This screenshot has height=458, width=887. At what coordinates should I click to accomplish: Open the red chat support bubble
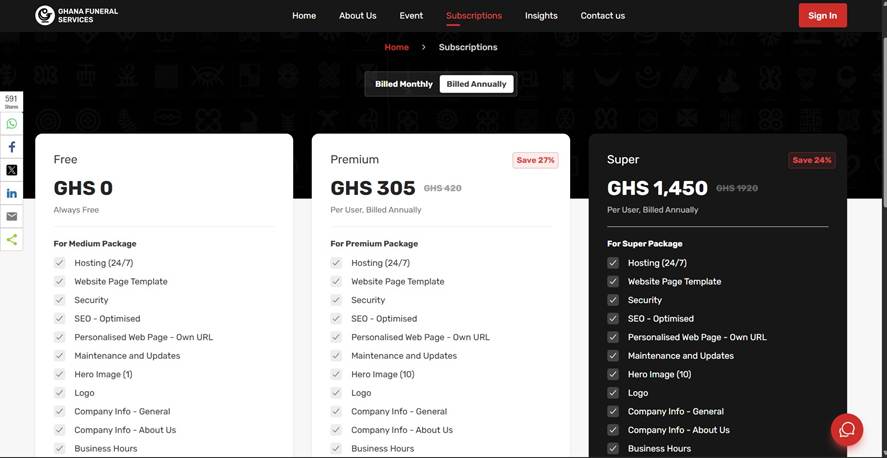click(x=847, y=430)
